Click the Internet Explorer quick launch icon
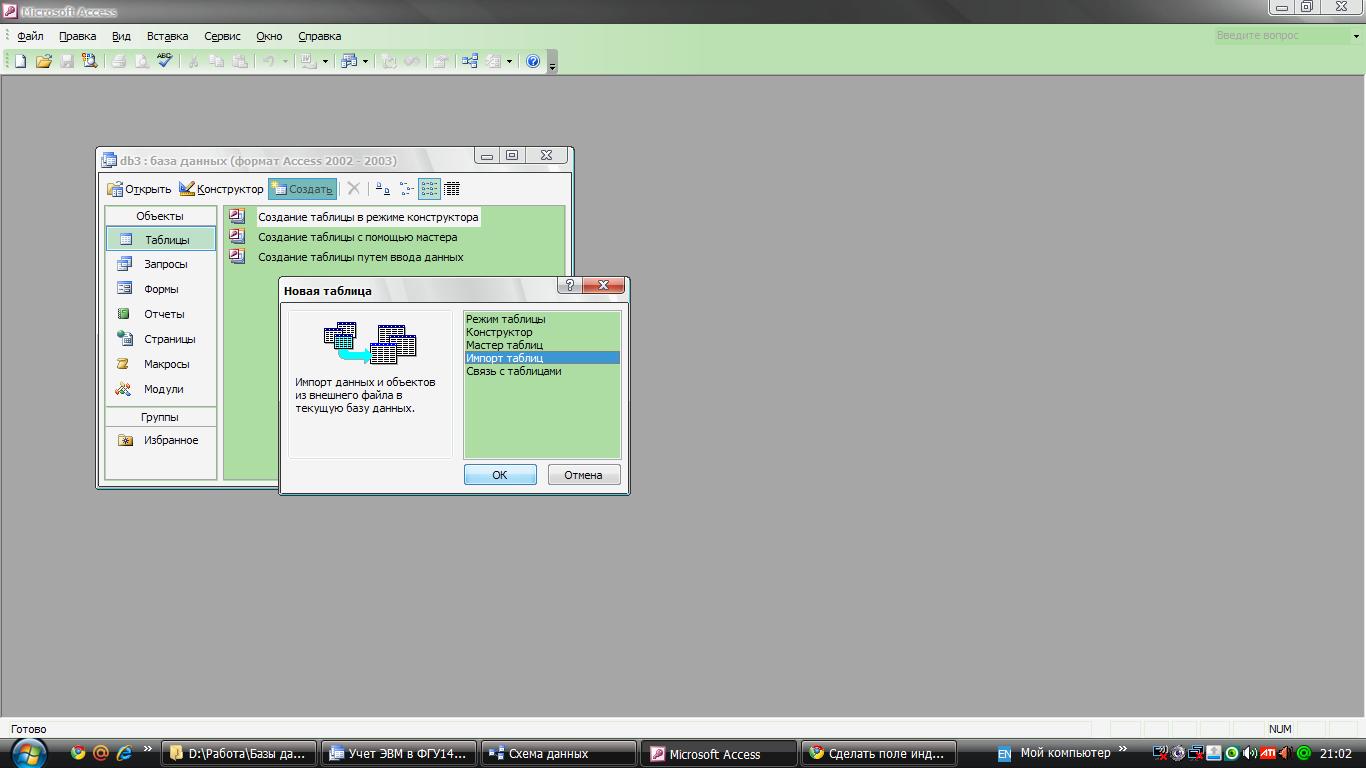 [124, 753]
